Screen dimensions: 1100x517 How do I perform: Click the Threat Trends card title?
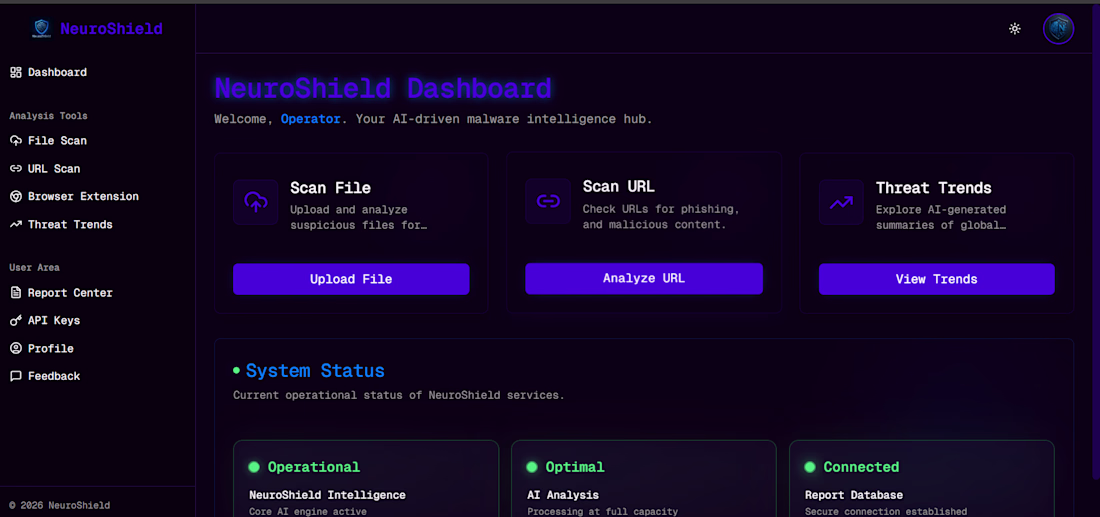(934, 188)
